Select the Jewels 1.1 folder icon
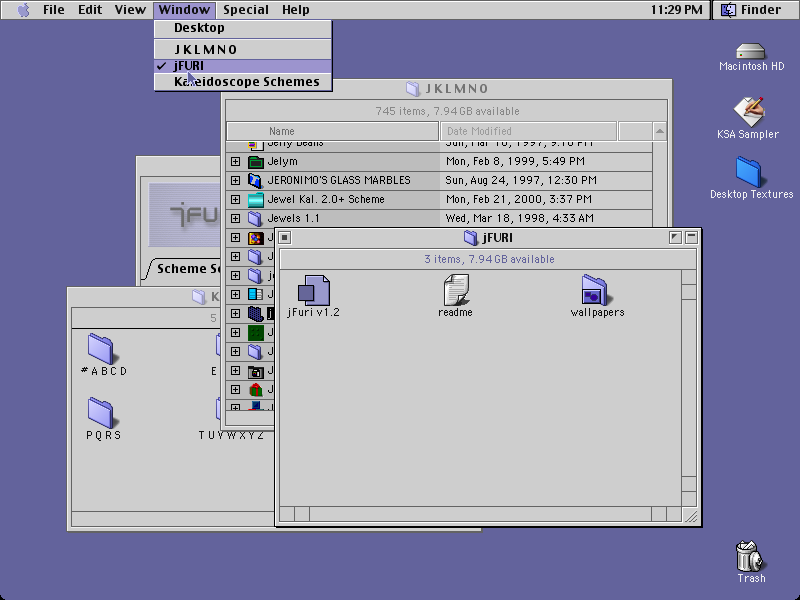 pyautogui.click(x=256, y=218)
